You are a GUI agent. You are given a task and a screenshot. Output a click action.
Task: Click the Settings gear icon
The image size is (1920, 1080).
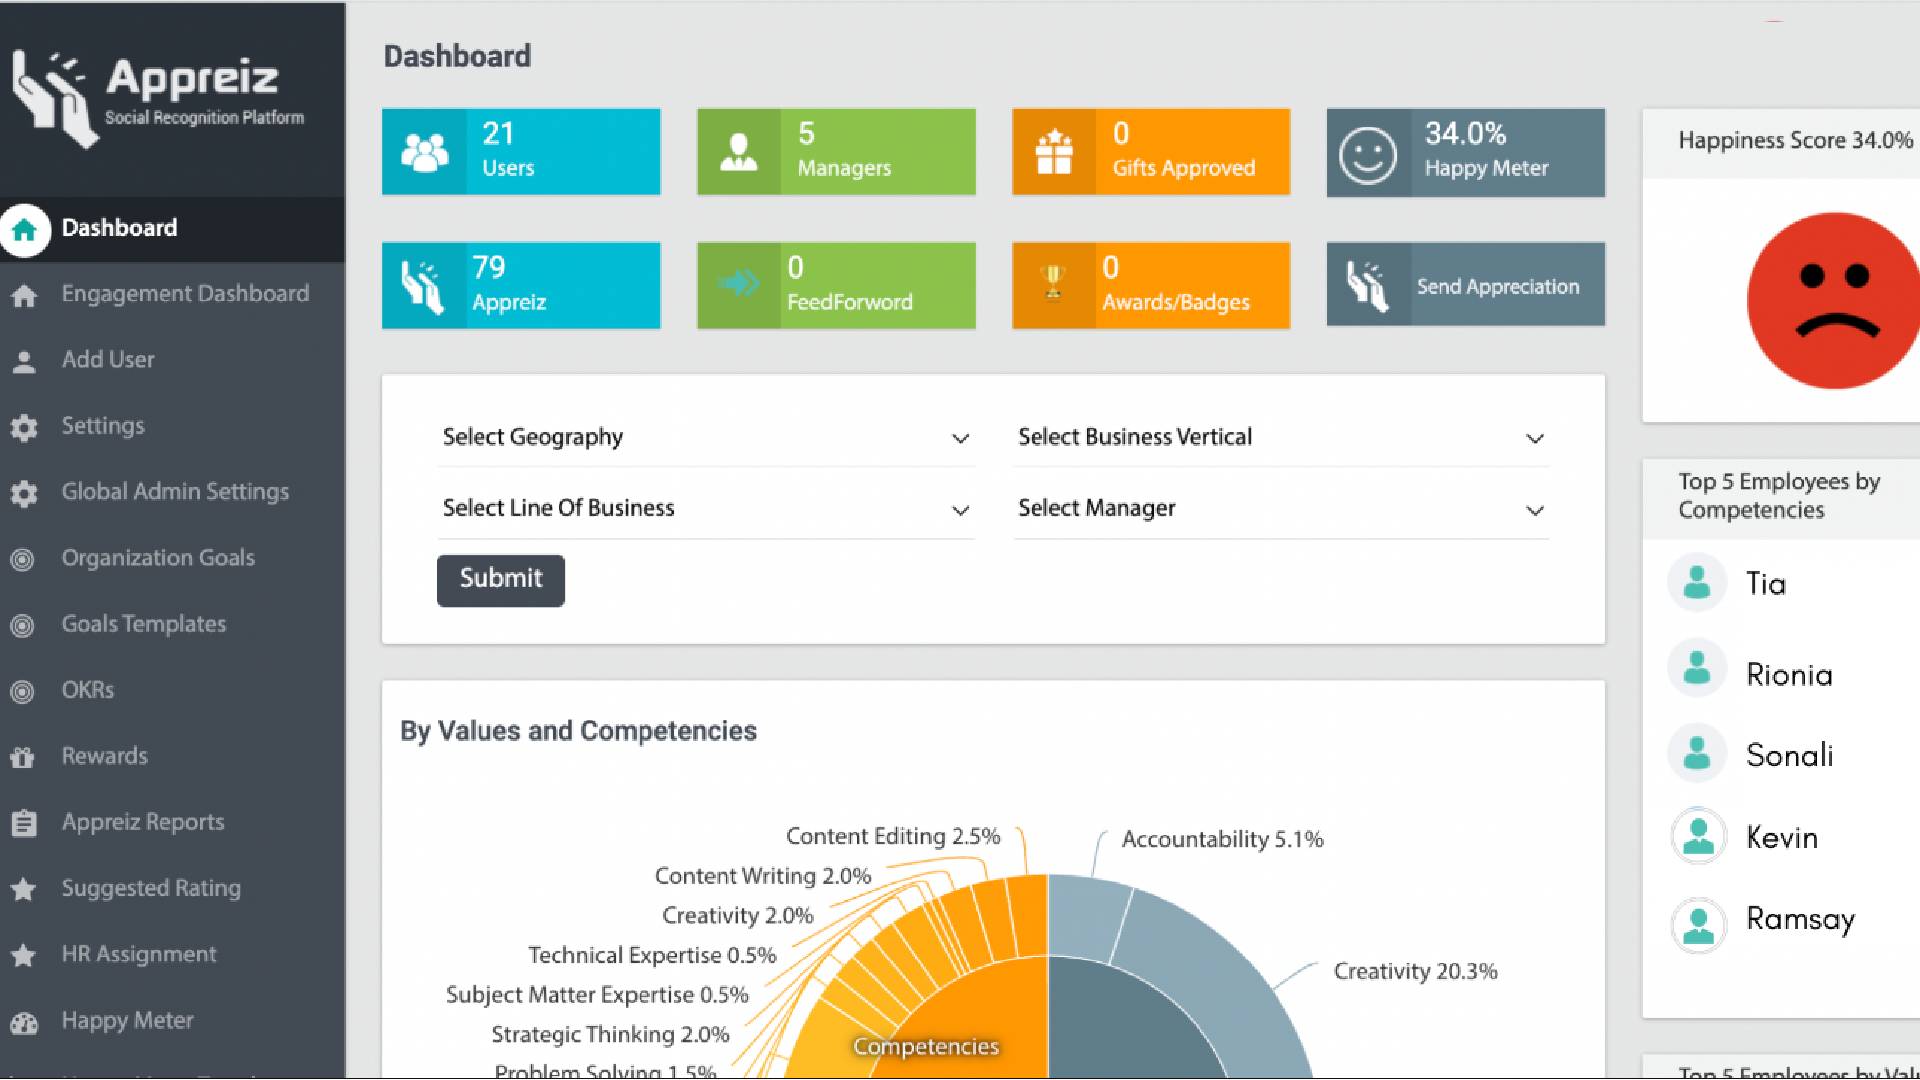tap(24, 428)
